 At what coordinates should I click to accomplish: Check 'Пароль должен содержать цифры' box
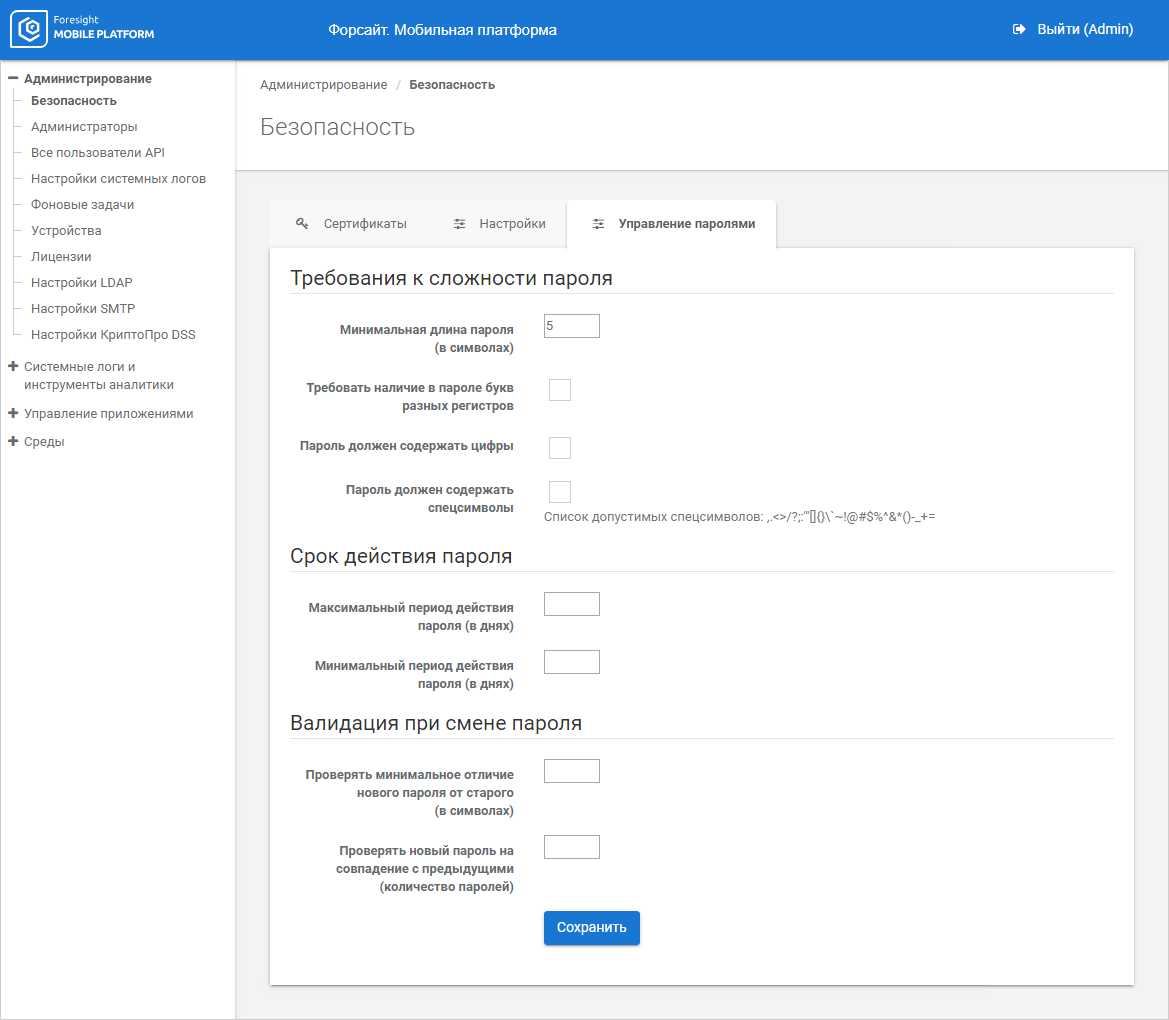pos(560,447)
